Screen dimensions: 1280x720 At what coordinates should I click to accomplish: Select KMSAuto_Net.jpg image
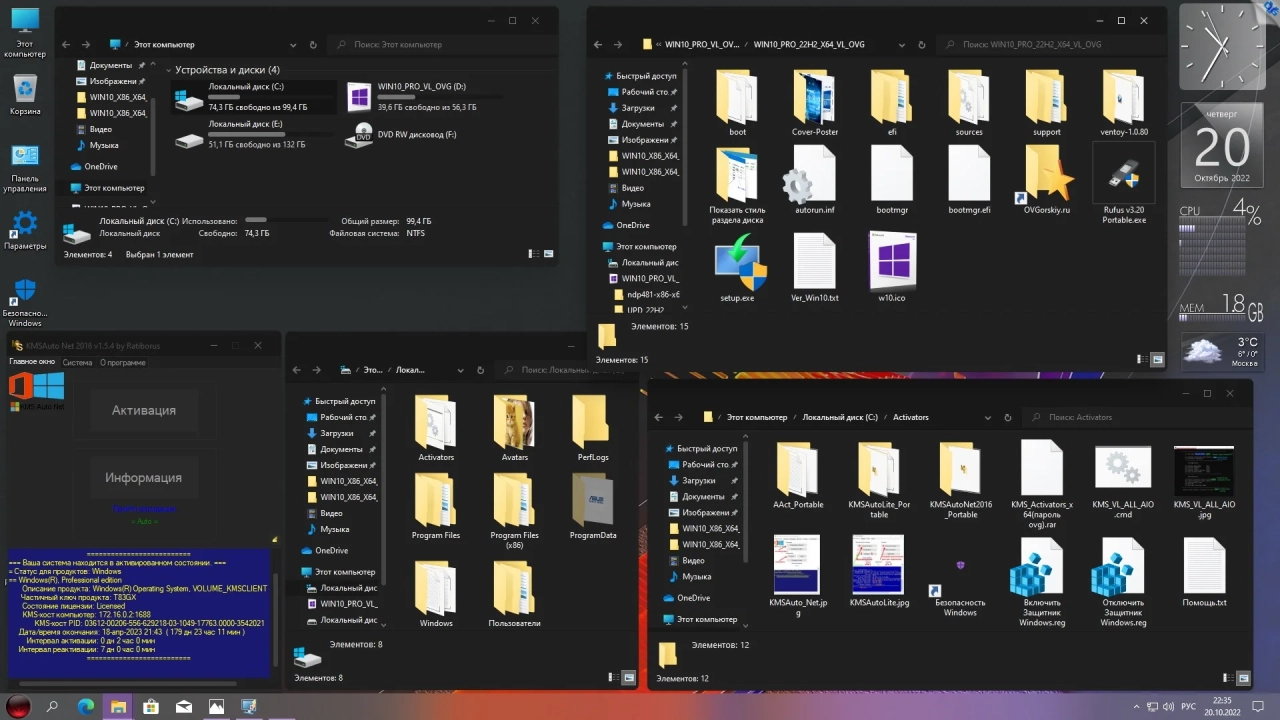click(x=798, y=577)
